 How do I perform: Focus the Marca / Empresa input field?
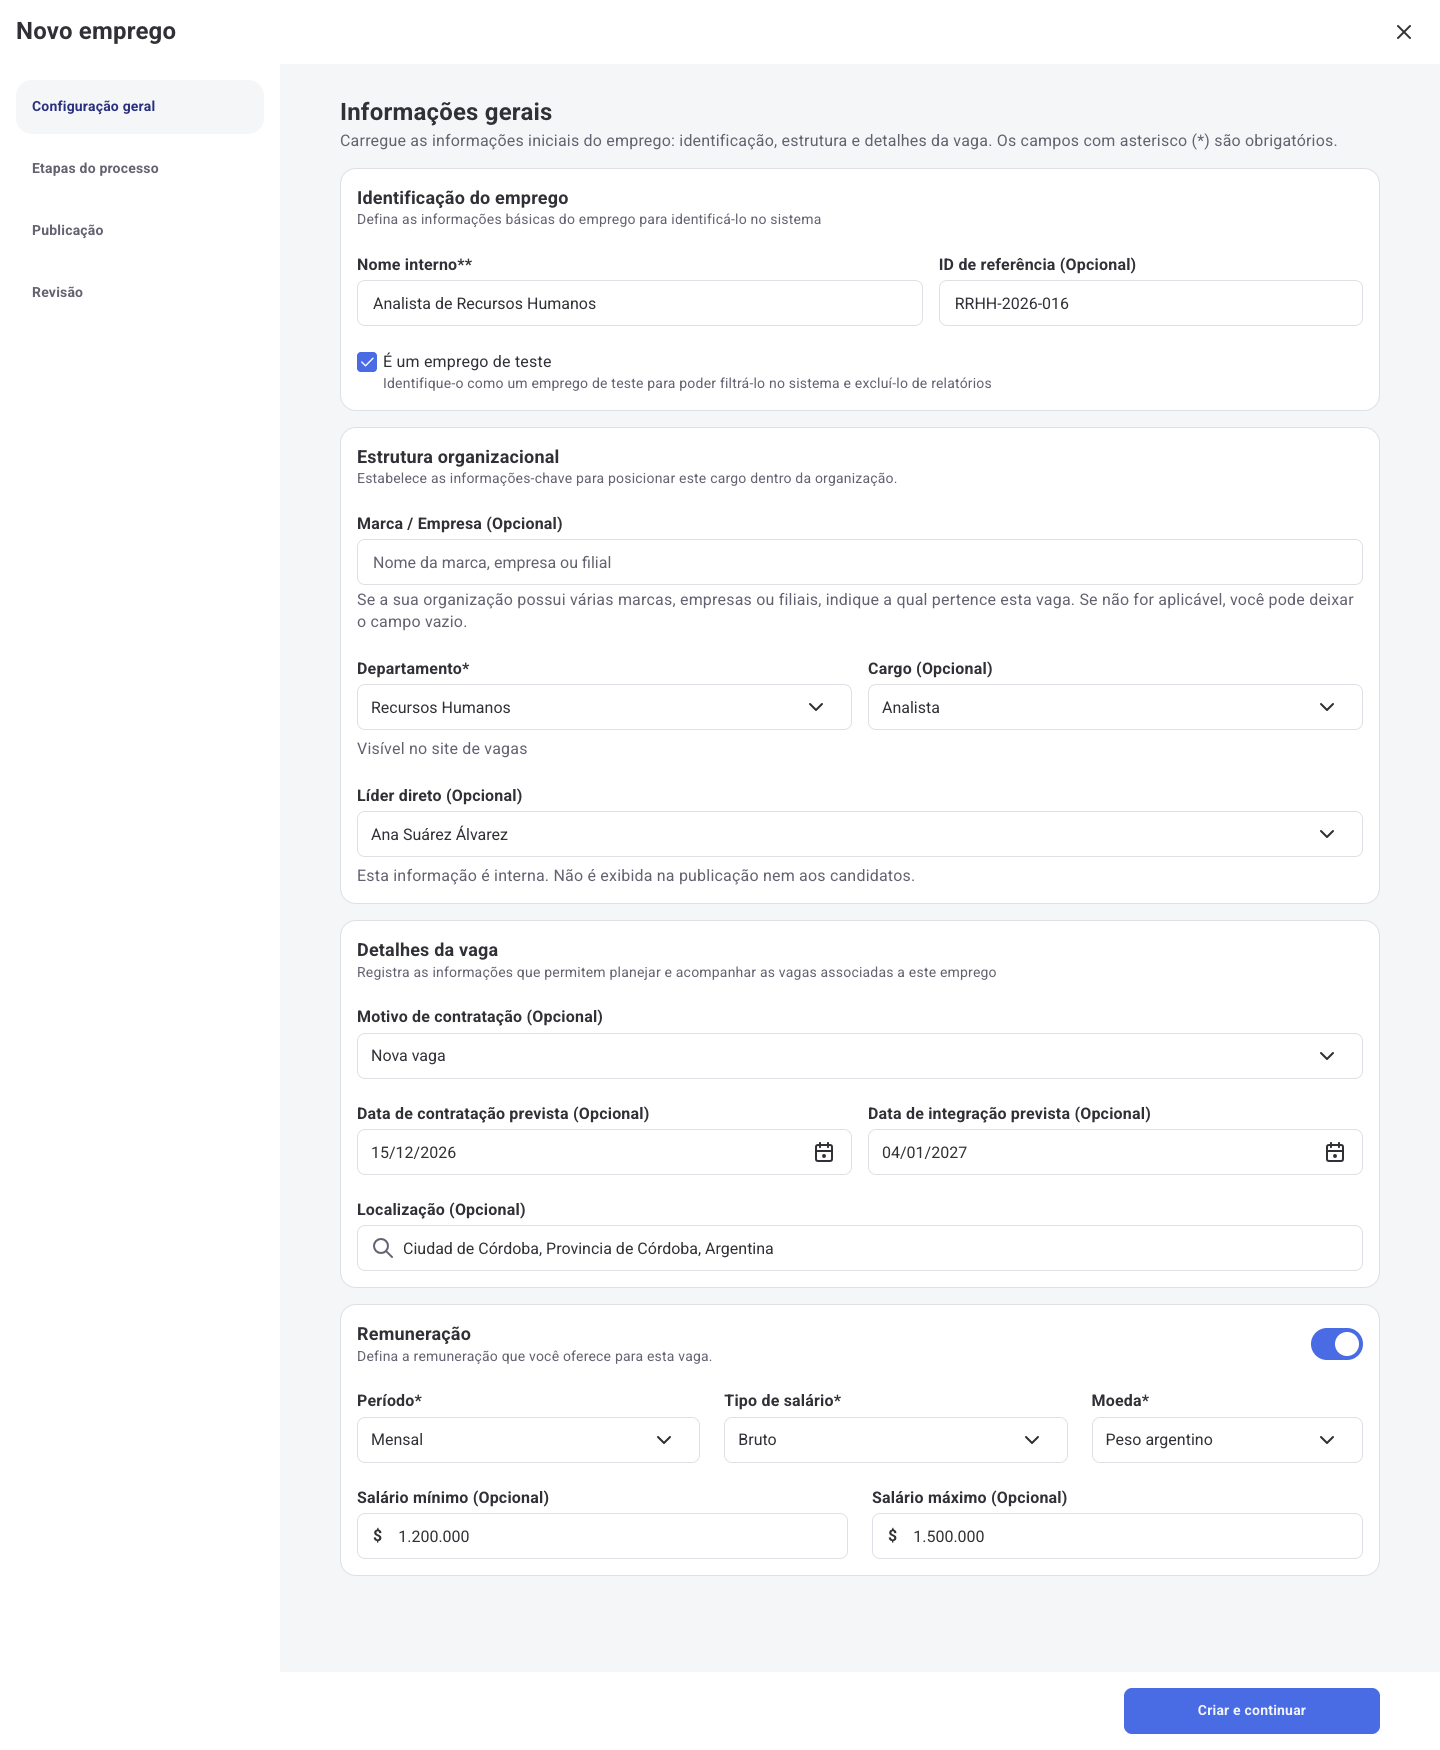click(x=860, y=562)
